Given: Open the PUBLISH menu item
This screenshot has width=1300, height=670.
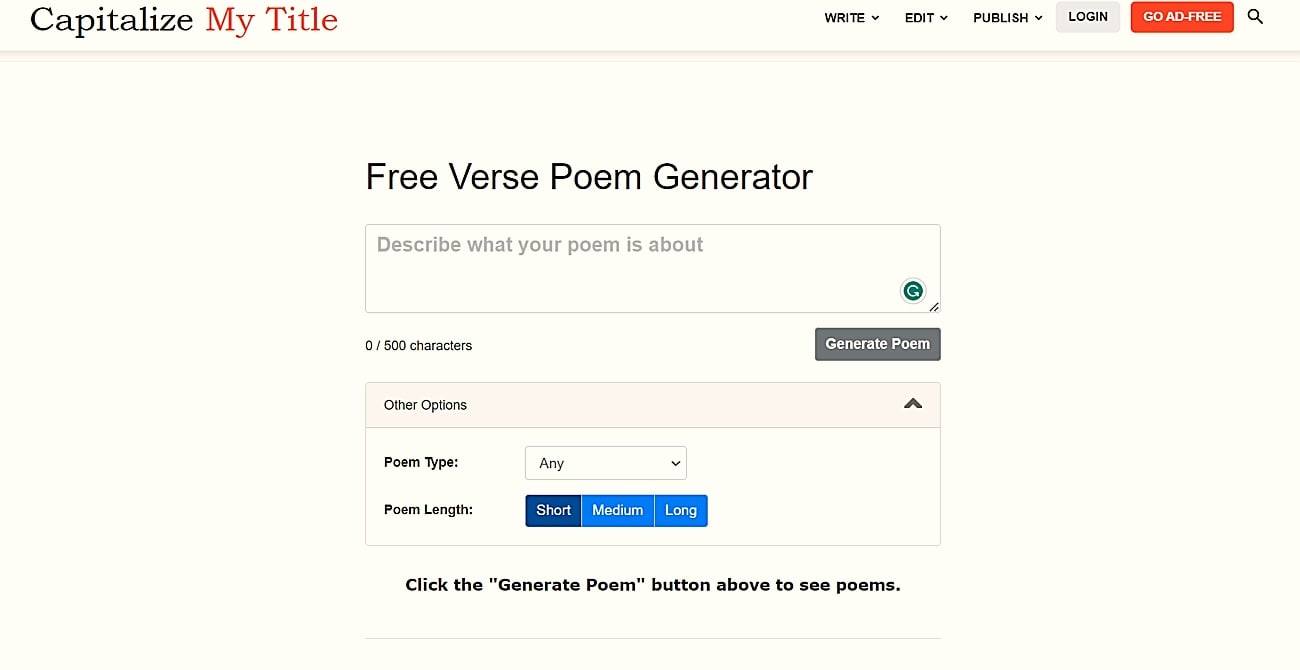Looking at the screenshot, I should point(1007,17).
